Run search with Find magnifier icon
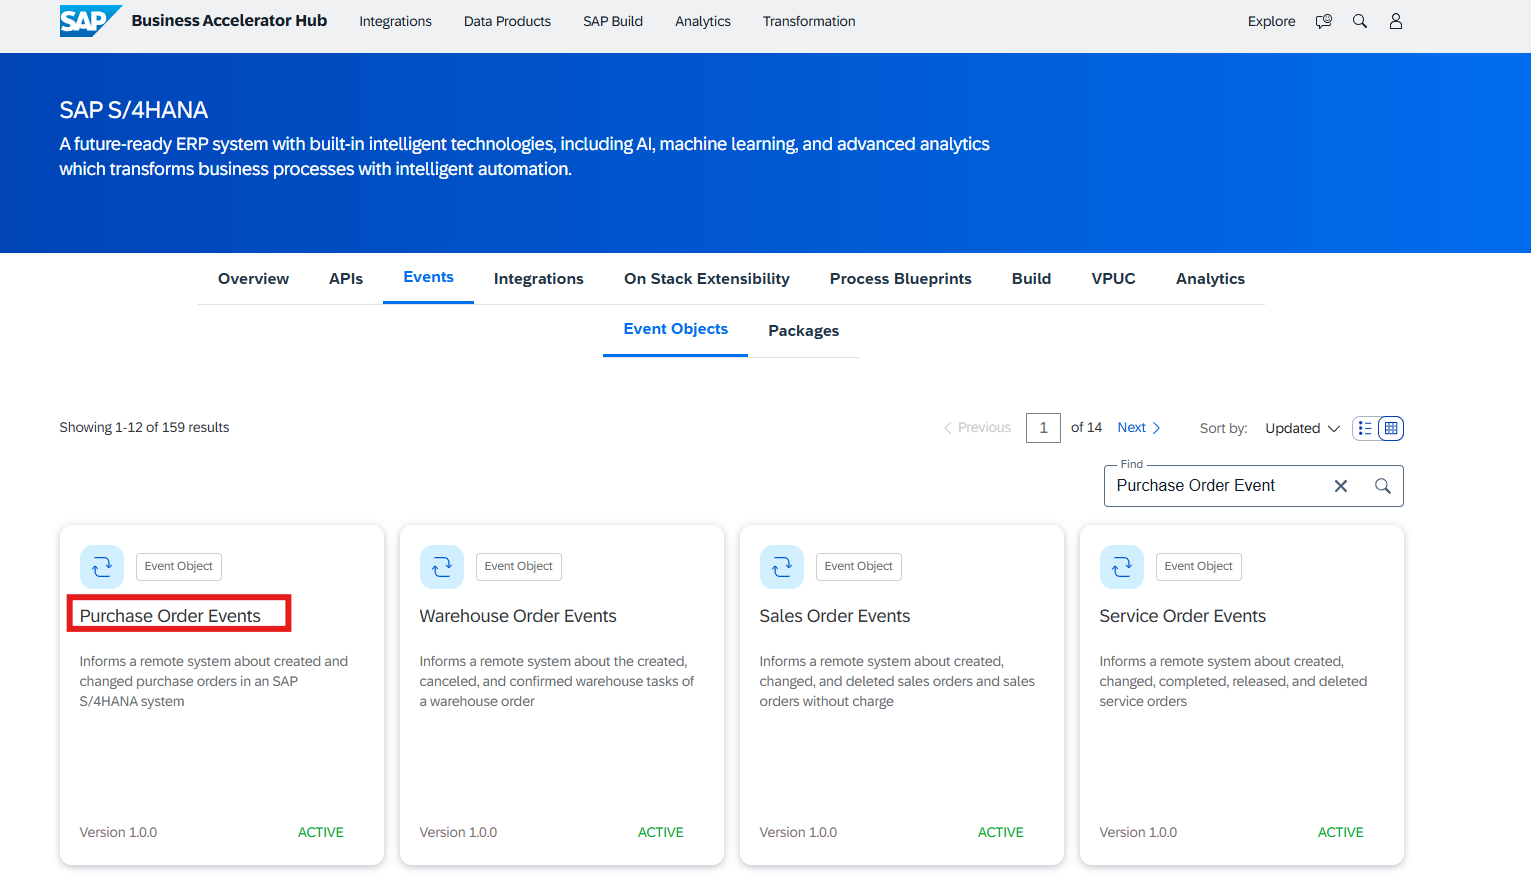 point(1383,486)
